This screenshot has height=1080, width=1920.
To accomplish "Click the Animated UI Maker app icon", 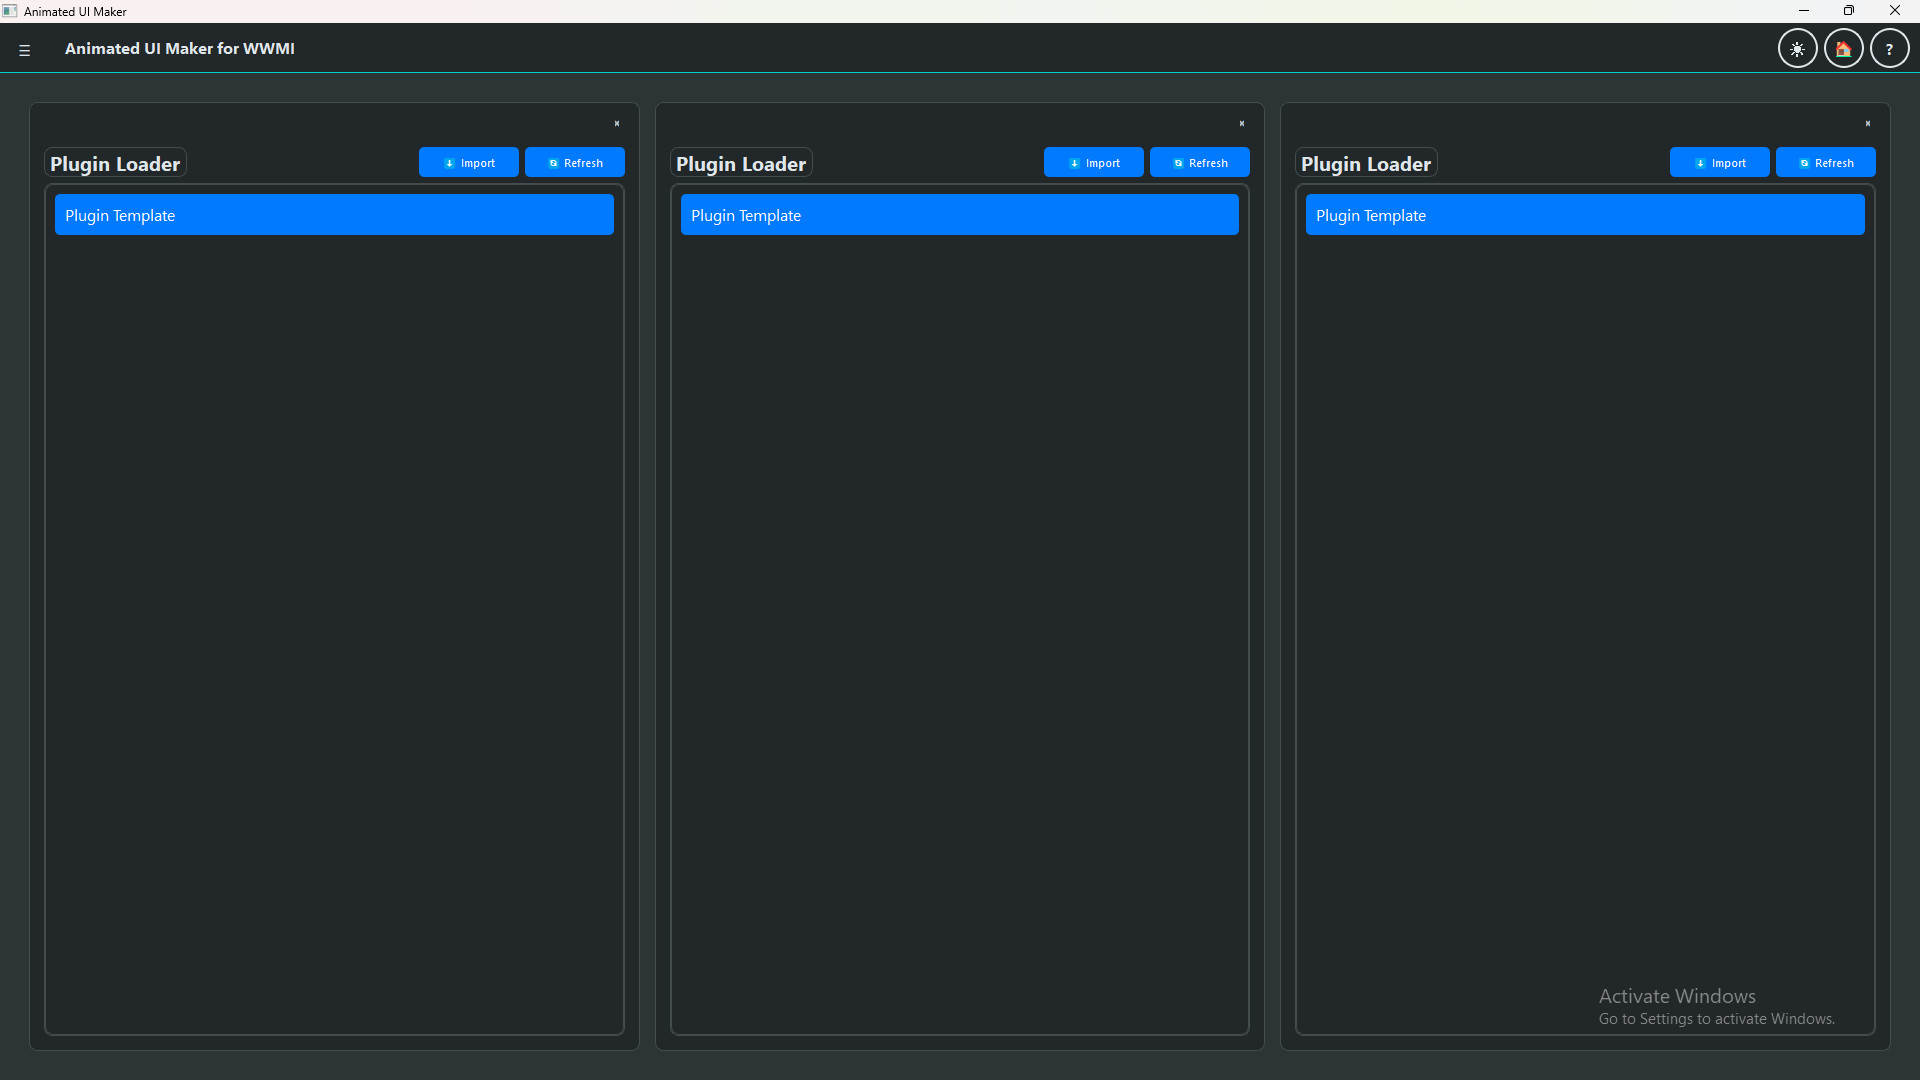I will 10,11.
